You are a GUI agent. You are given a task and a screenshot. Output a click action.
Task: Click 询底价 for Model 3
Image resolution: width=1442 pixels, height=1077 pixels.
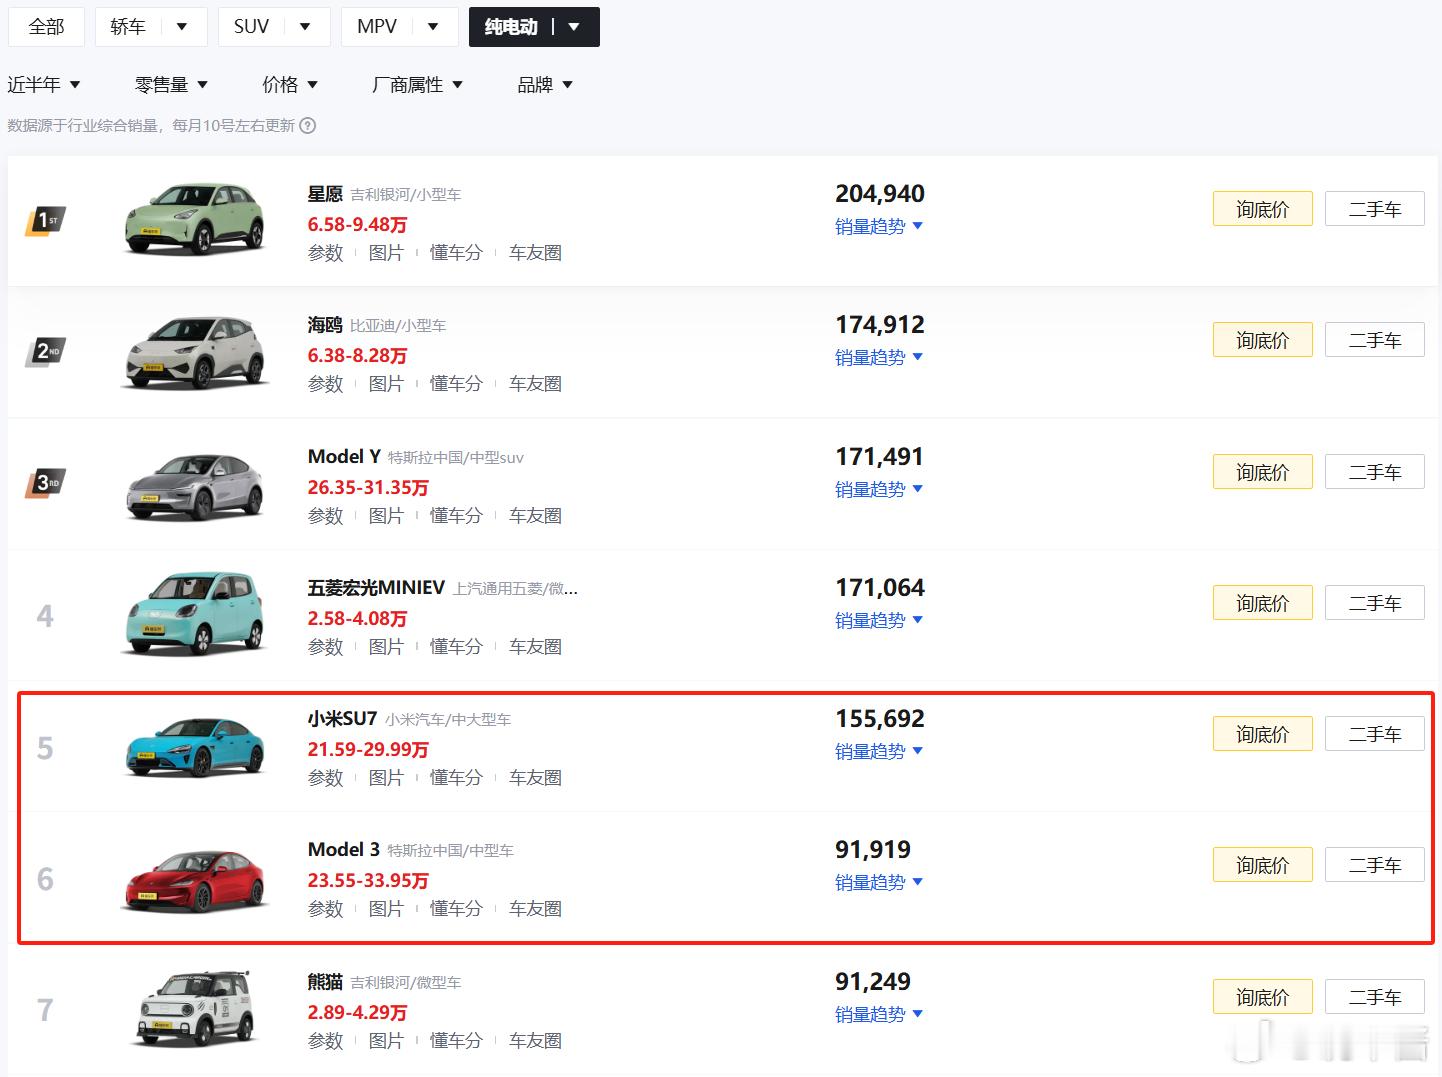[x=1263, y=865]
